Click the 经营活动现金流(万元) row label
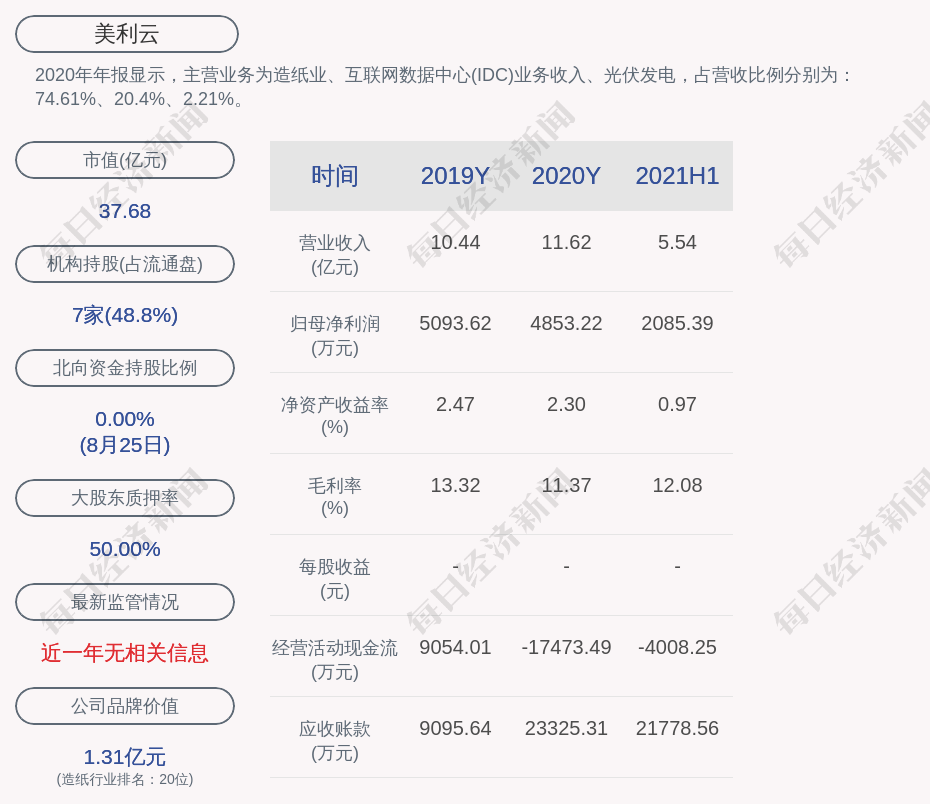Screen dimensions: 930x804 (335, 660)
